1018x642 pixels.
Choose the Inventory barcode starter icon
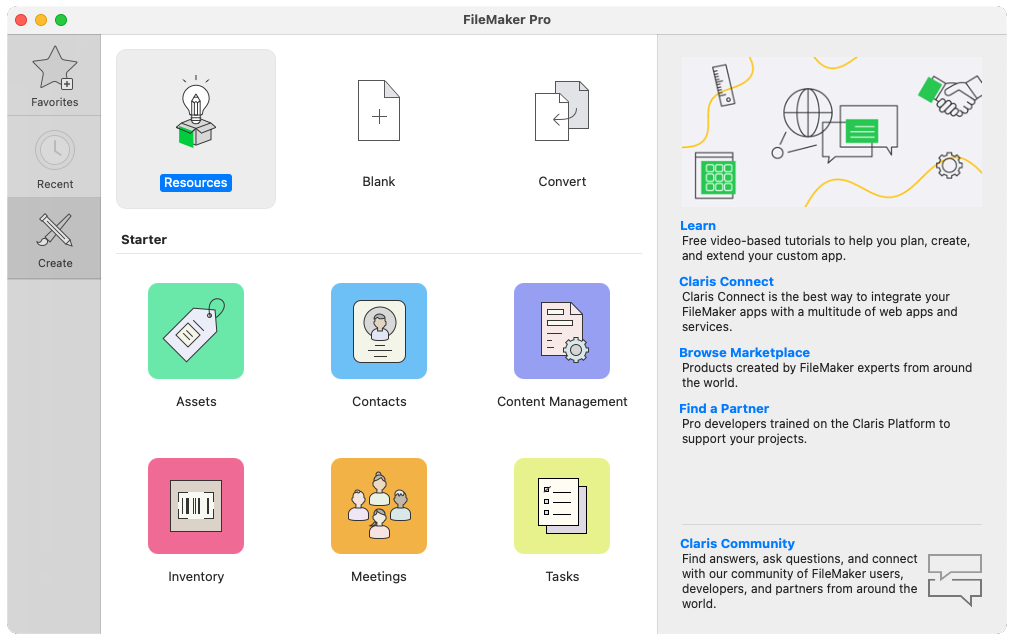[195, 506]
